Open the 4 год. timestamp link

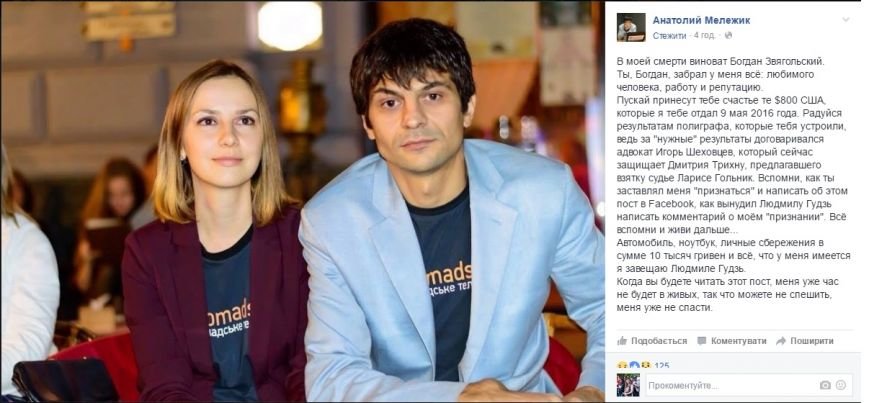704,35
